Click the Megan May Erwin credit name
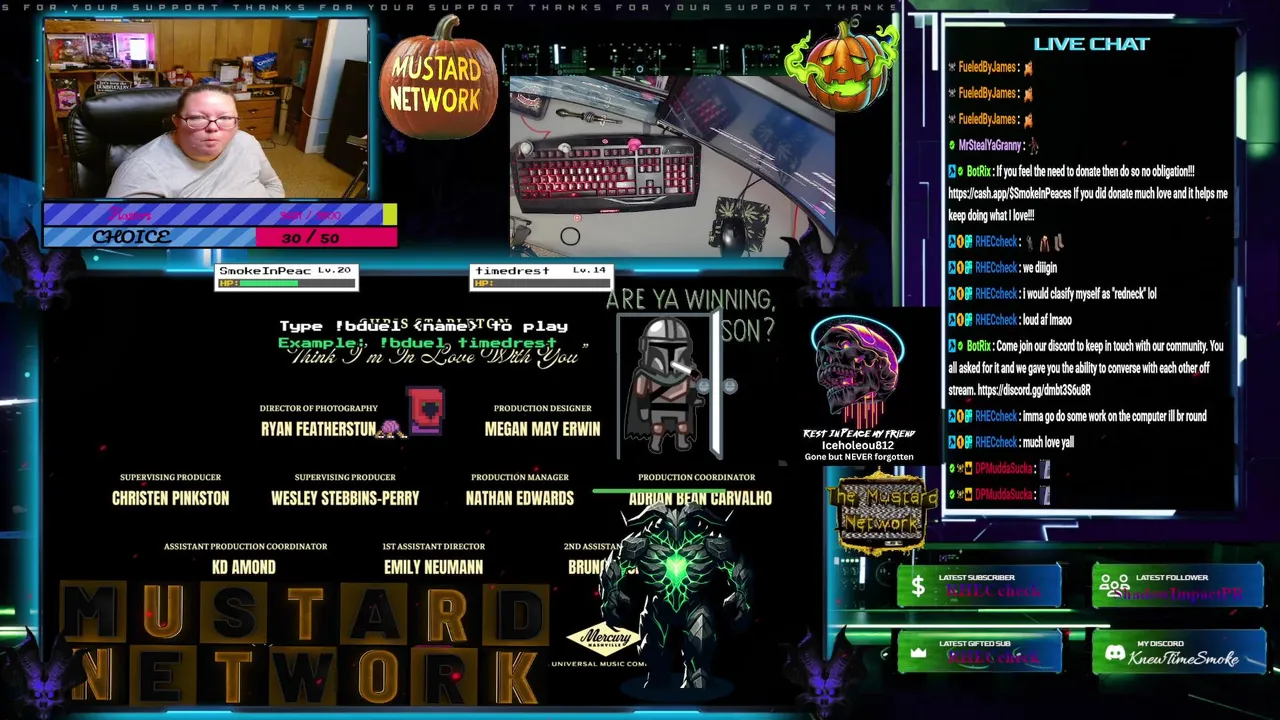The height and width of the screenshot is (720, 1280). click(x=542, y=429)
